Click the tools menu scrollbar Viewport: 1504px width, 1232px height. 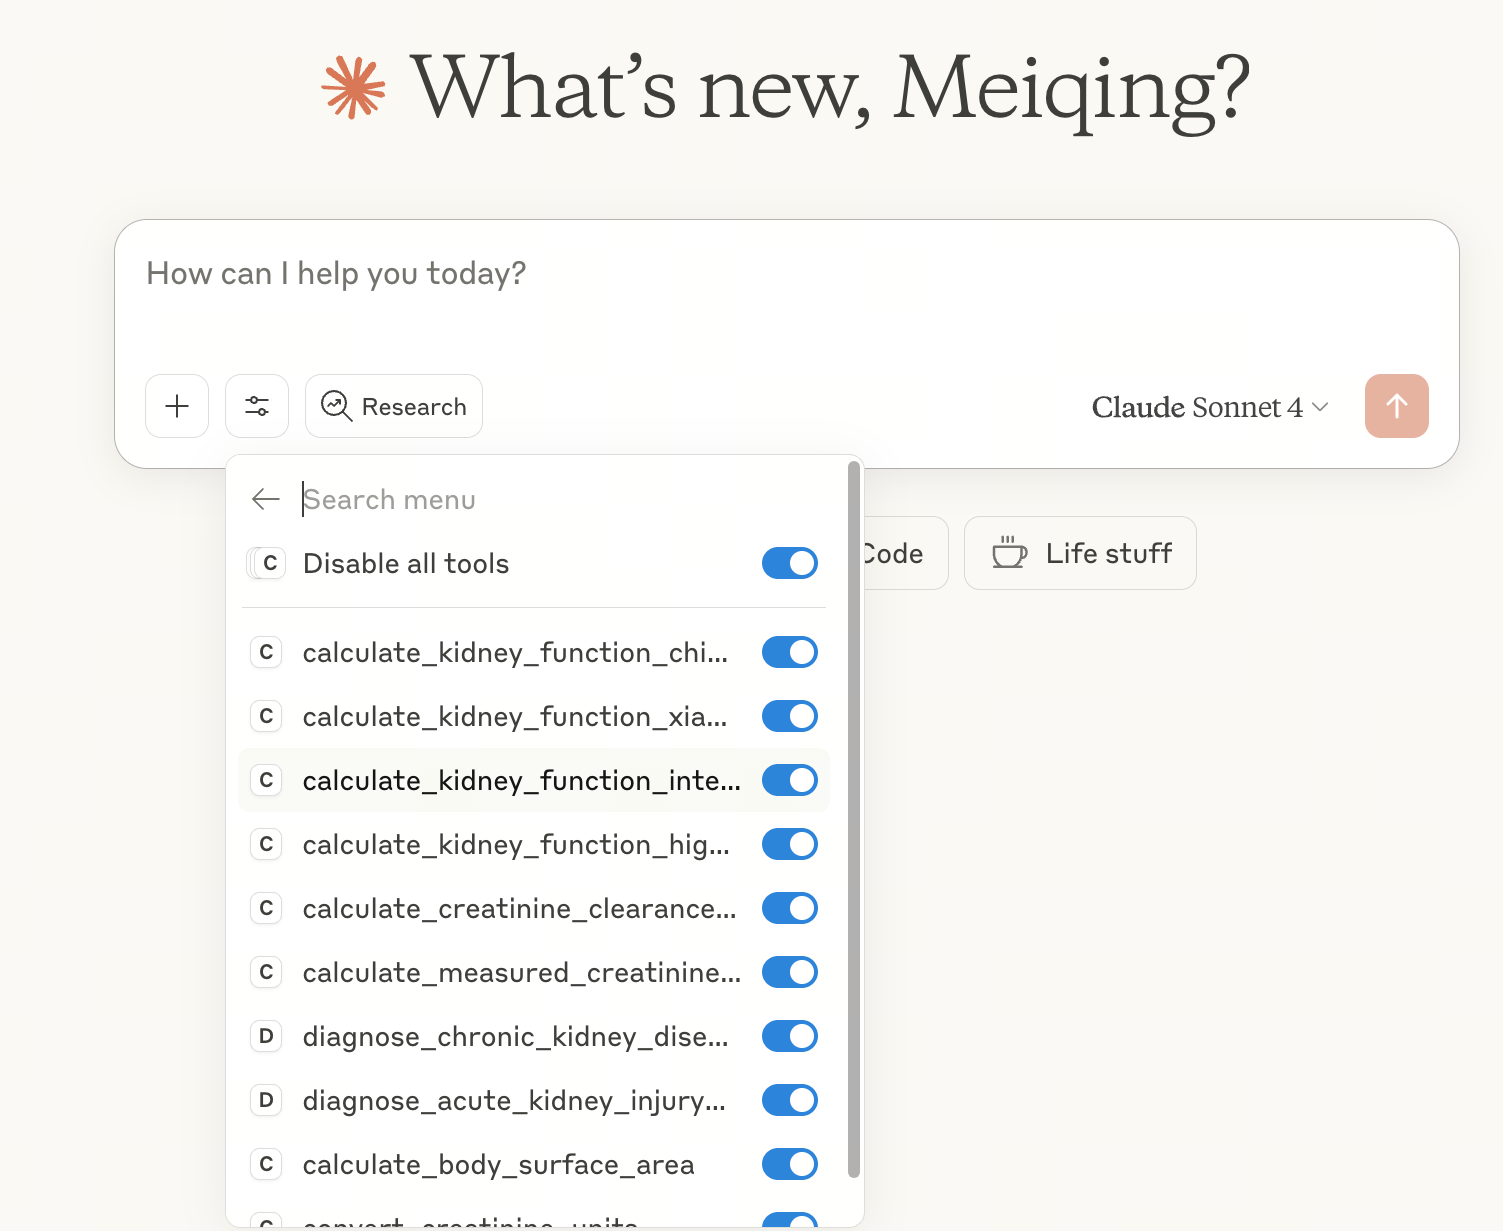(853, 820)
